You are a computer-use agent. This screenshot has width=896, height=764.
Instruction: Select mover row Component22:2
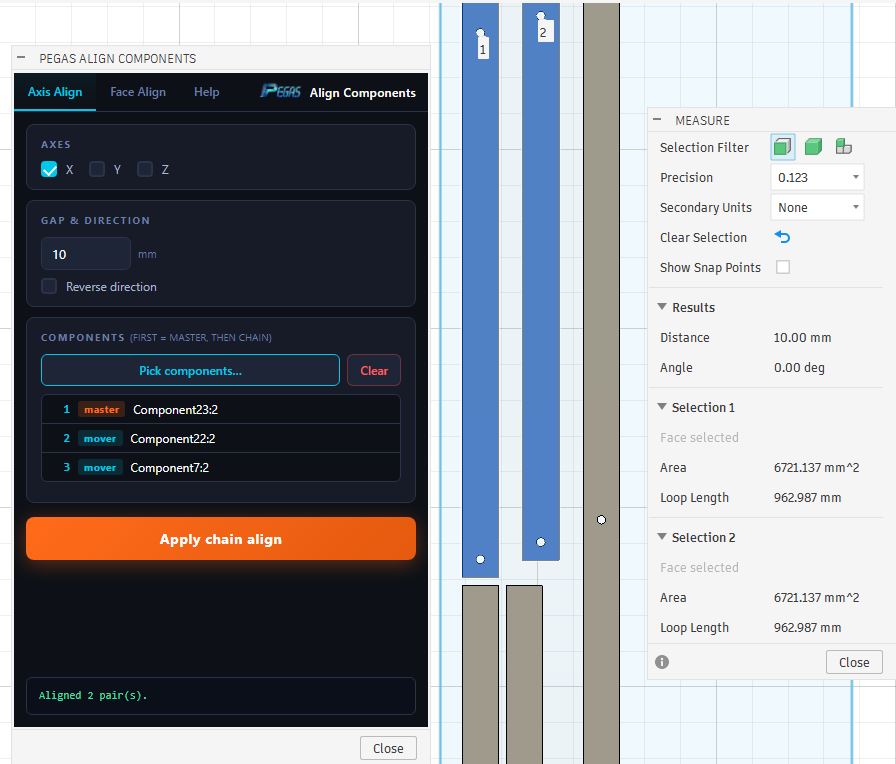(x=221, y=438)
